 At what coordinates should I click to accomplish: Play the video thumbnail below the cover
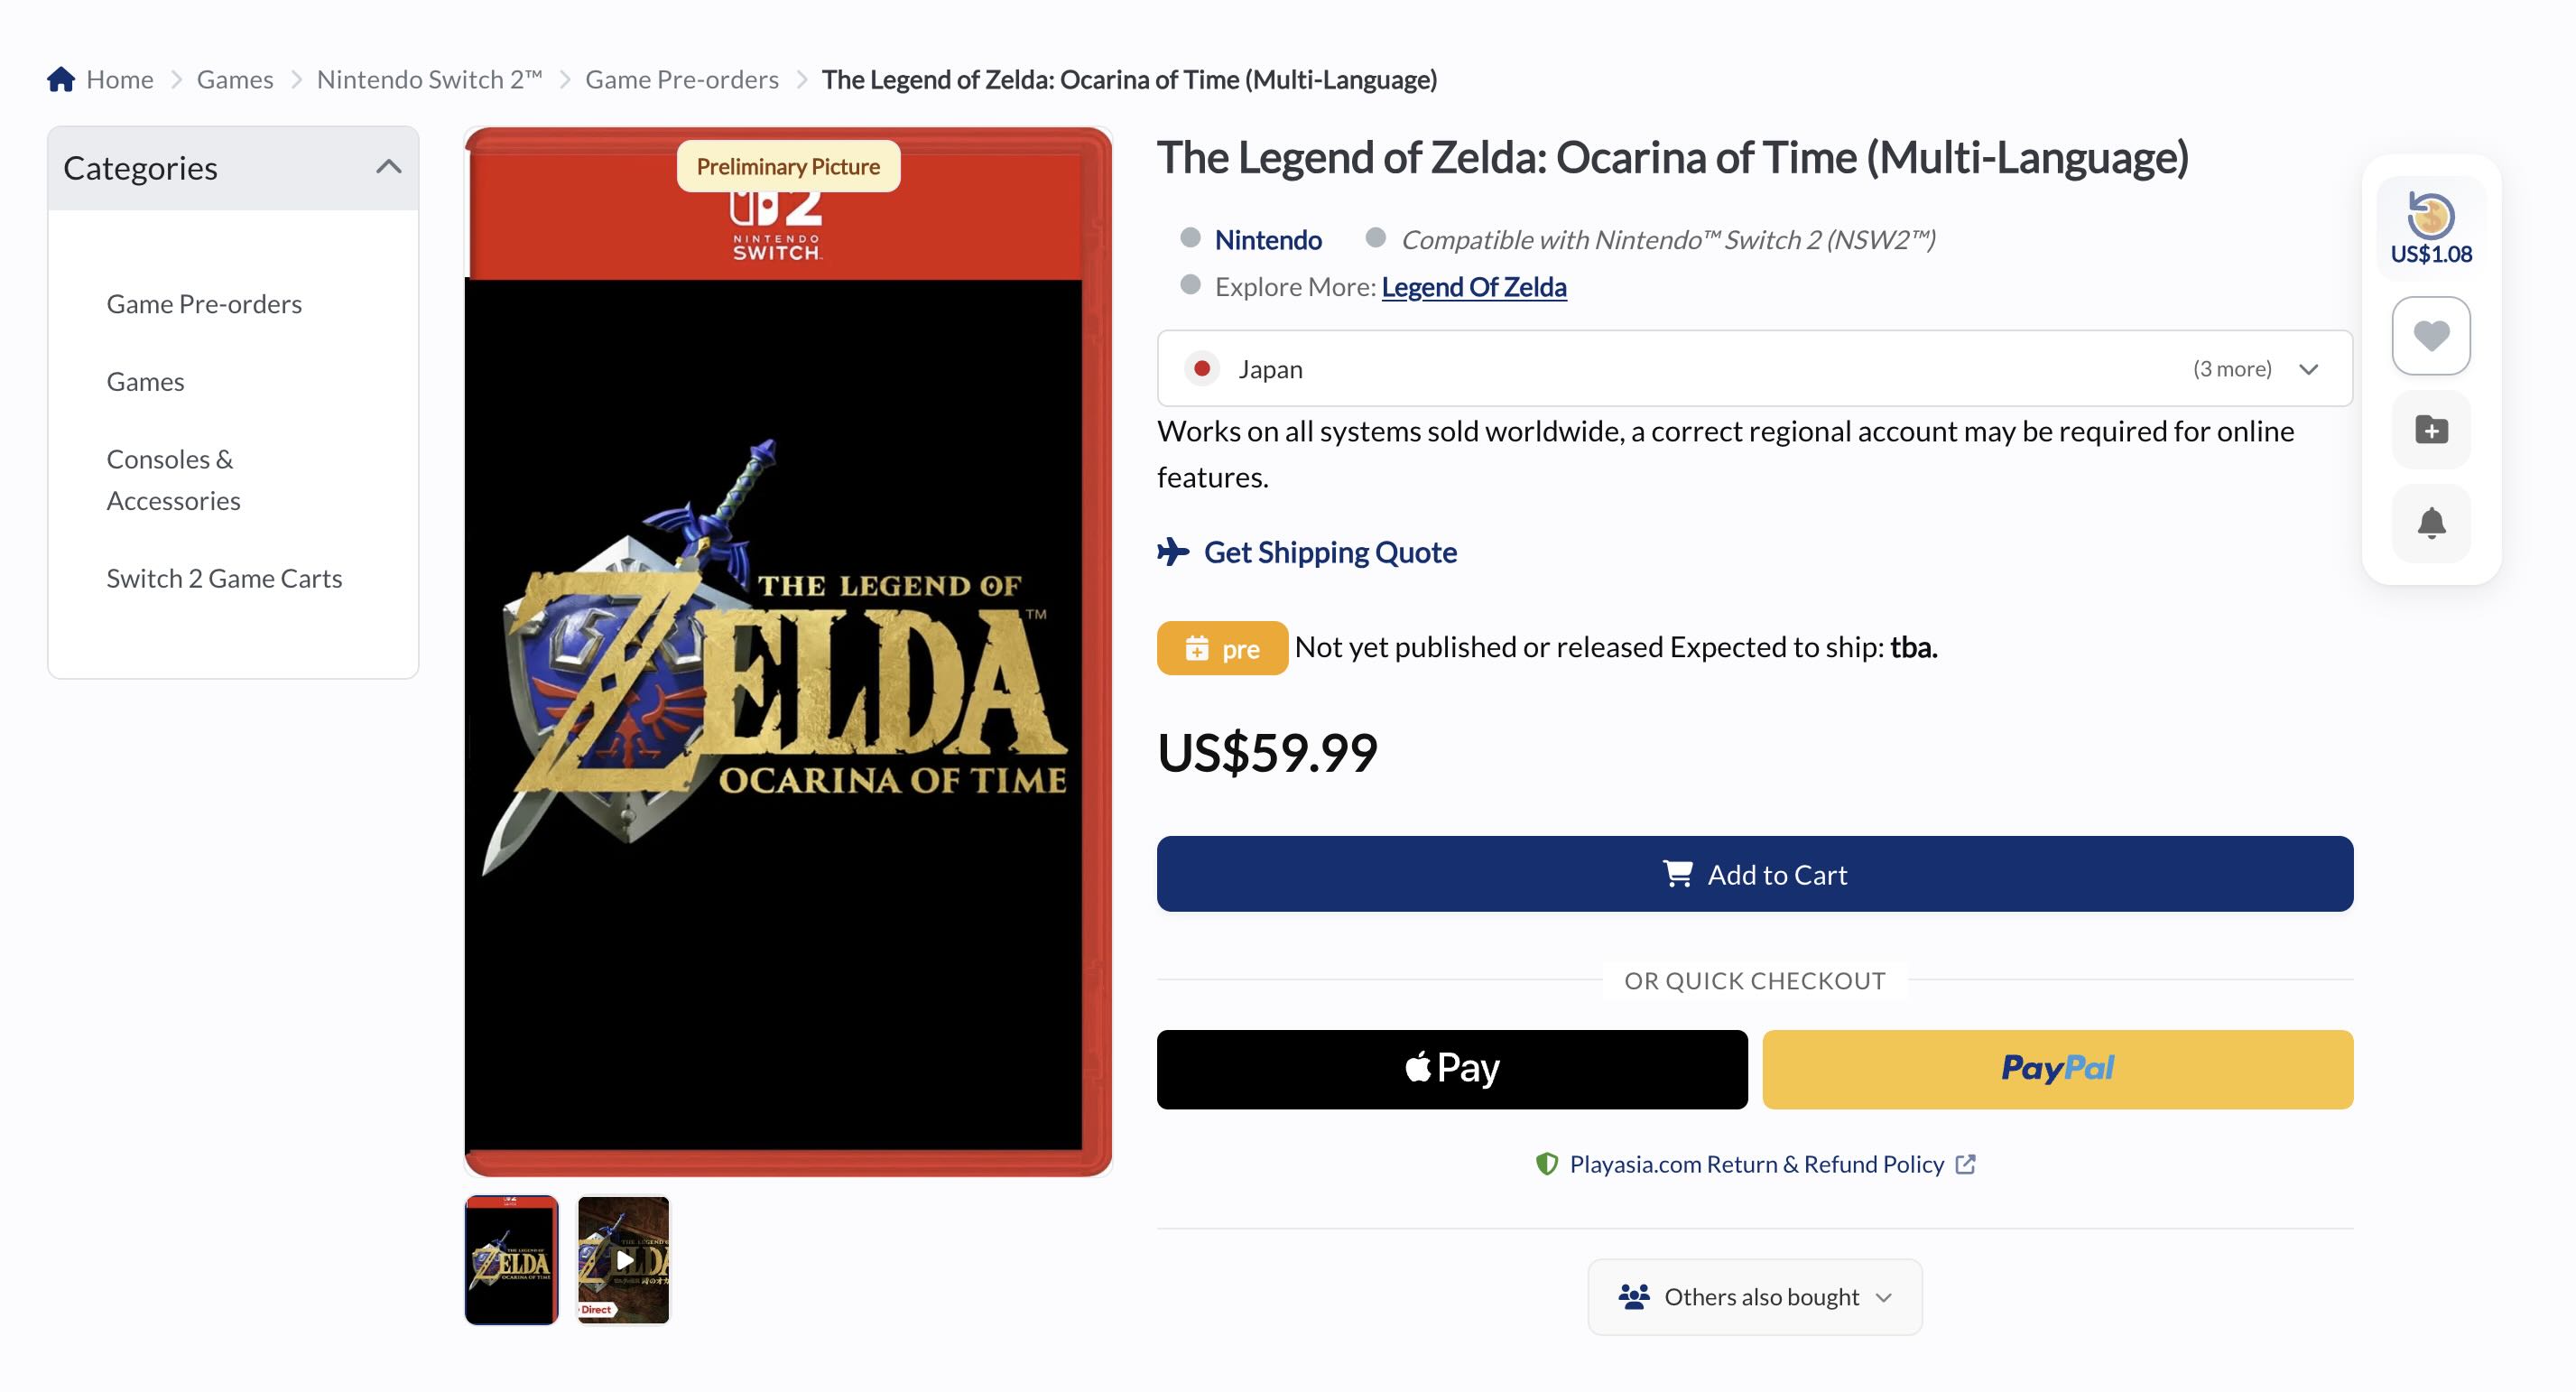click(623, 1260)
